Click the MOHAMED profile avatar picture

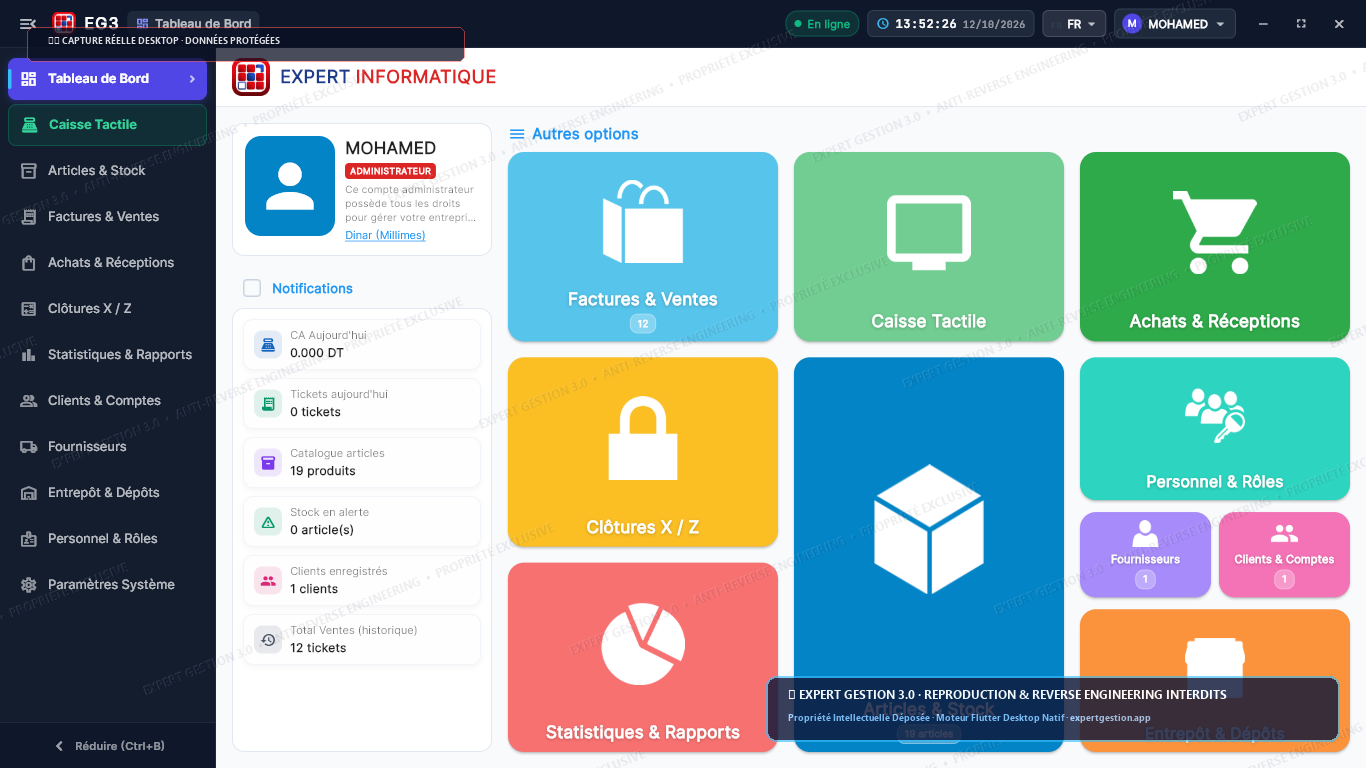290,186
